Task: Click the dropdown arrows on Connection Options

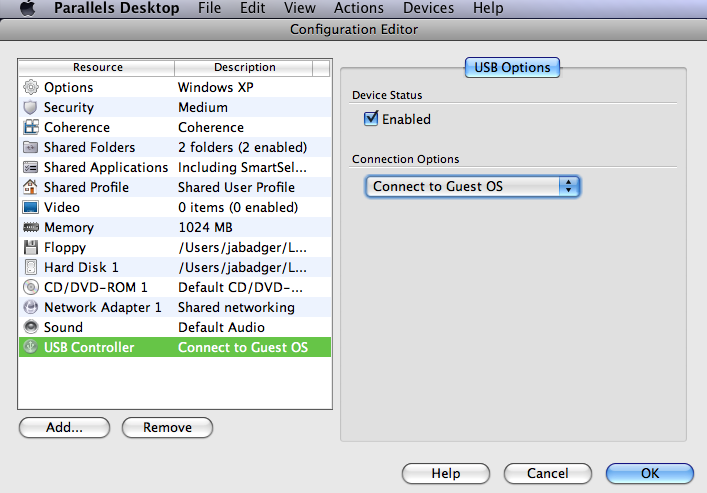Action: coord(569,186)
